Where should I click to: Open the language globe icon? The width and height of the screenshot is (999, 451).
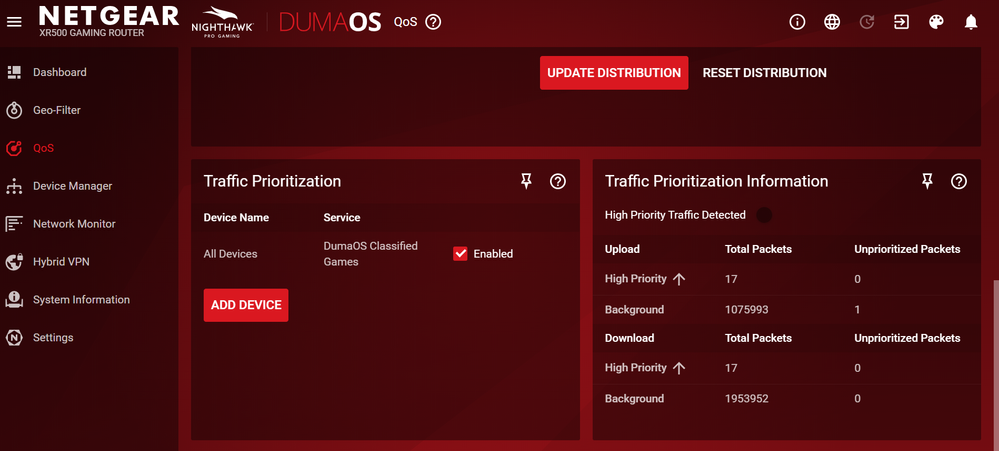831,22
